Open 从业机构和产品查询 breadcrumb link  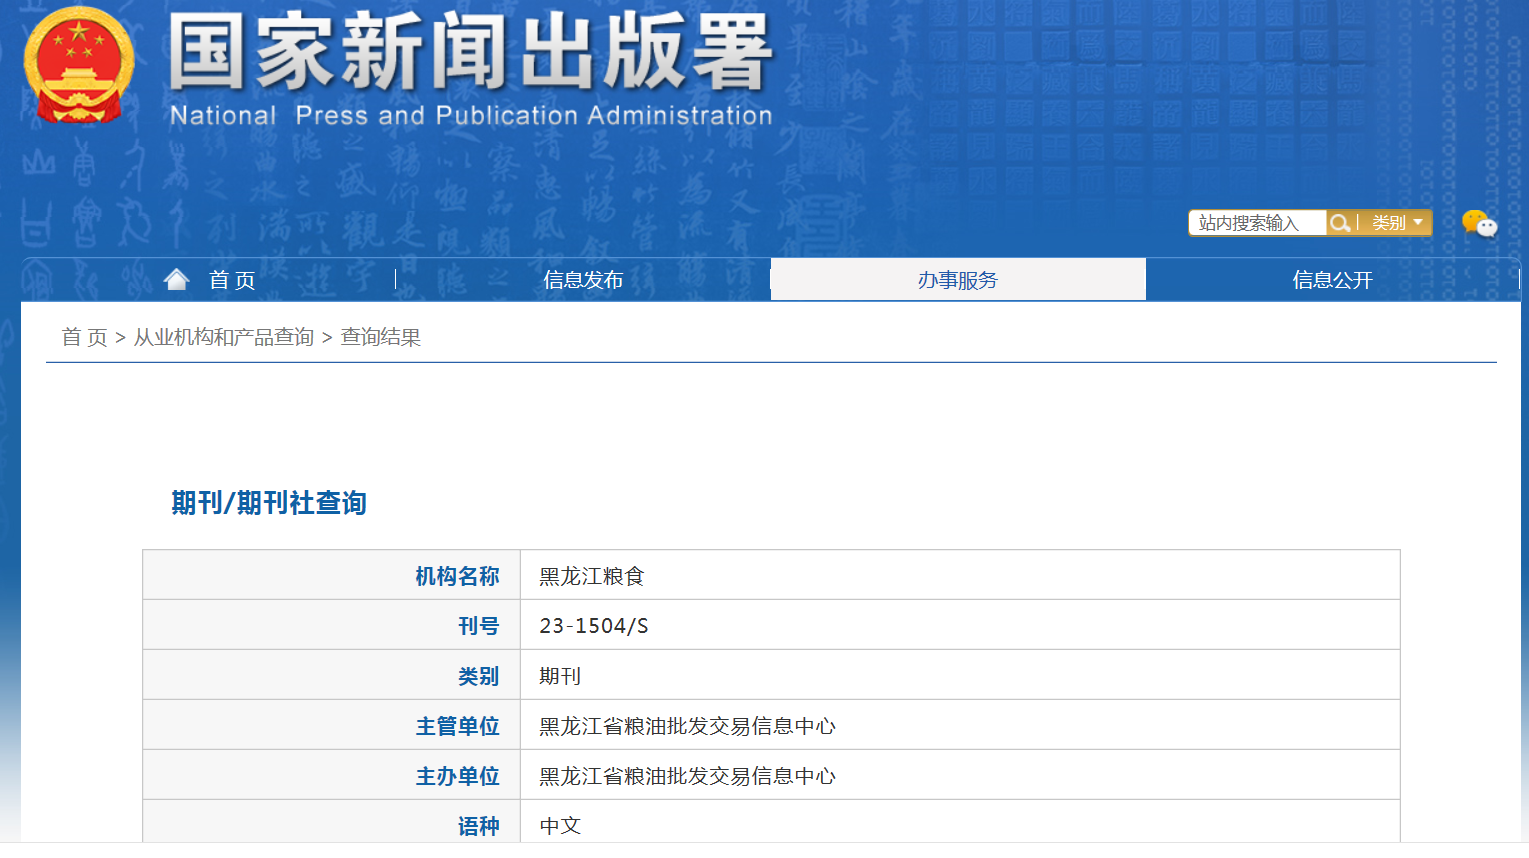pos(224,338)
